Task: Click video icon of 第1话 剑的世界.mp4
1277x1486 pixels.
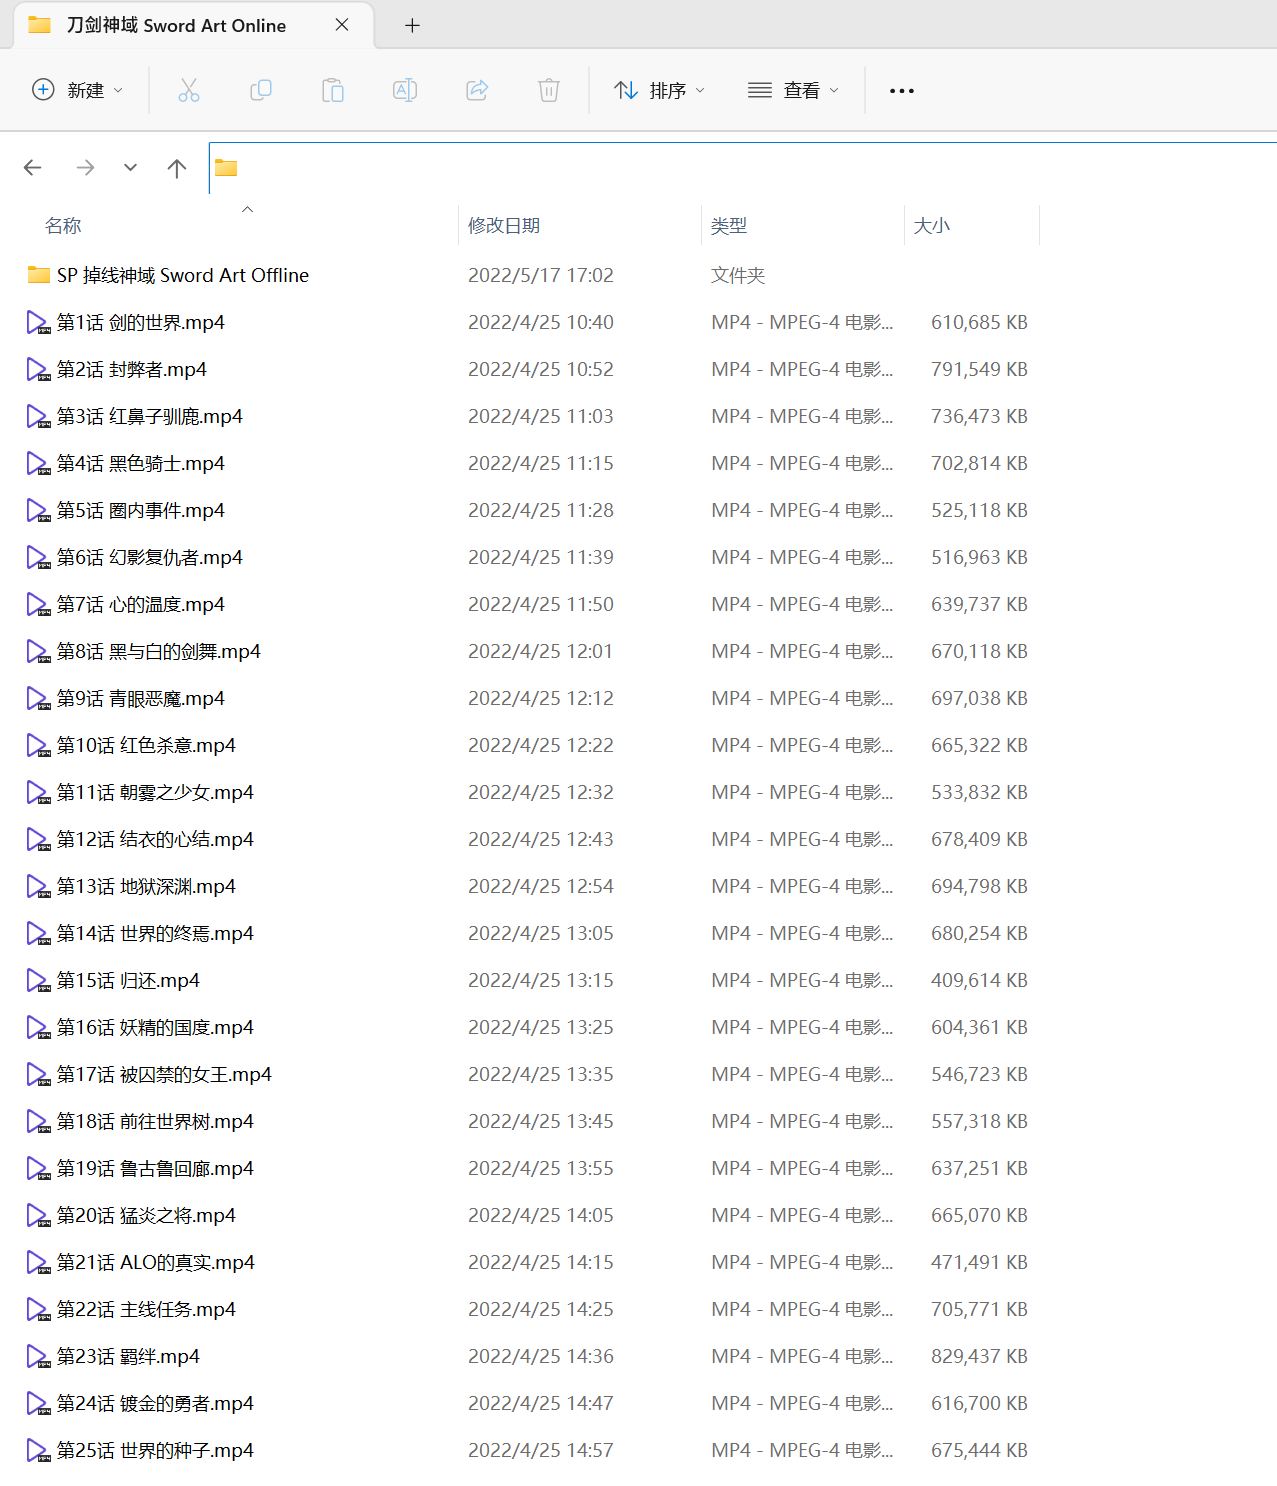Action: (x=38, y=322)
